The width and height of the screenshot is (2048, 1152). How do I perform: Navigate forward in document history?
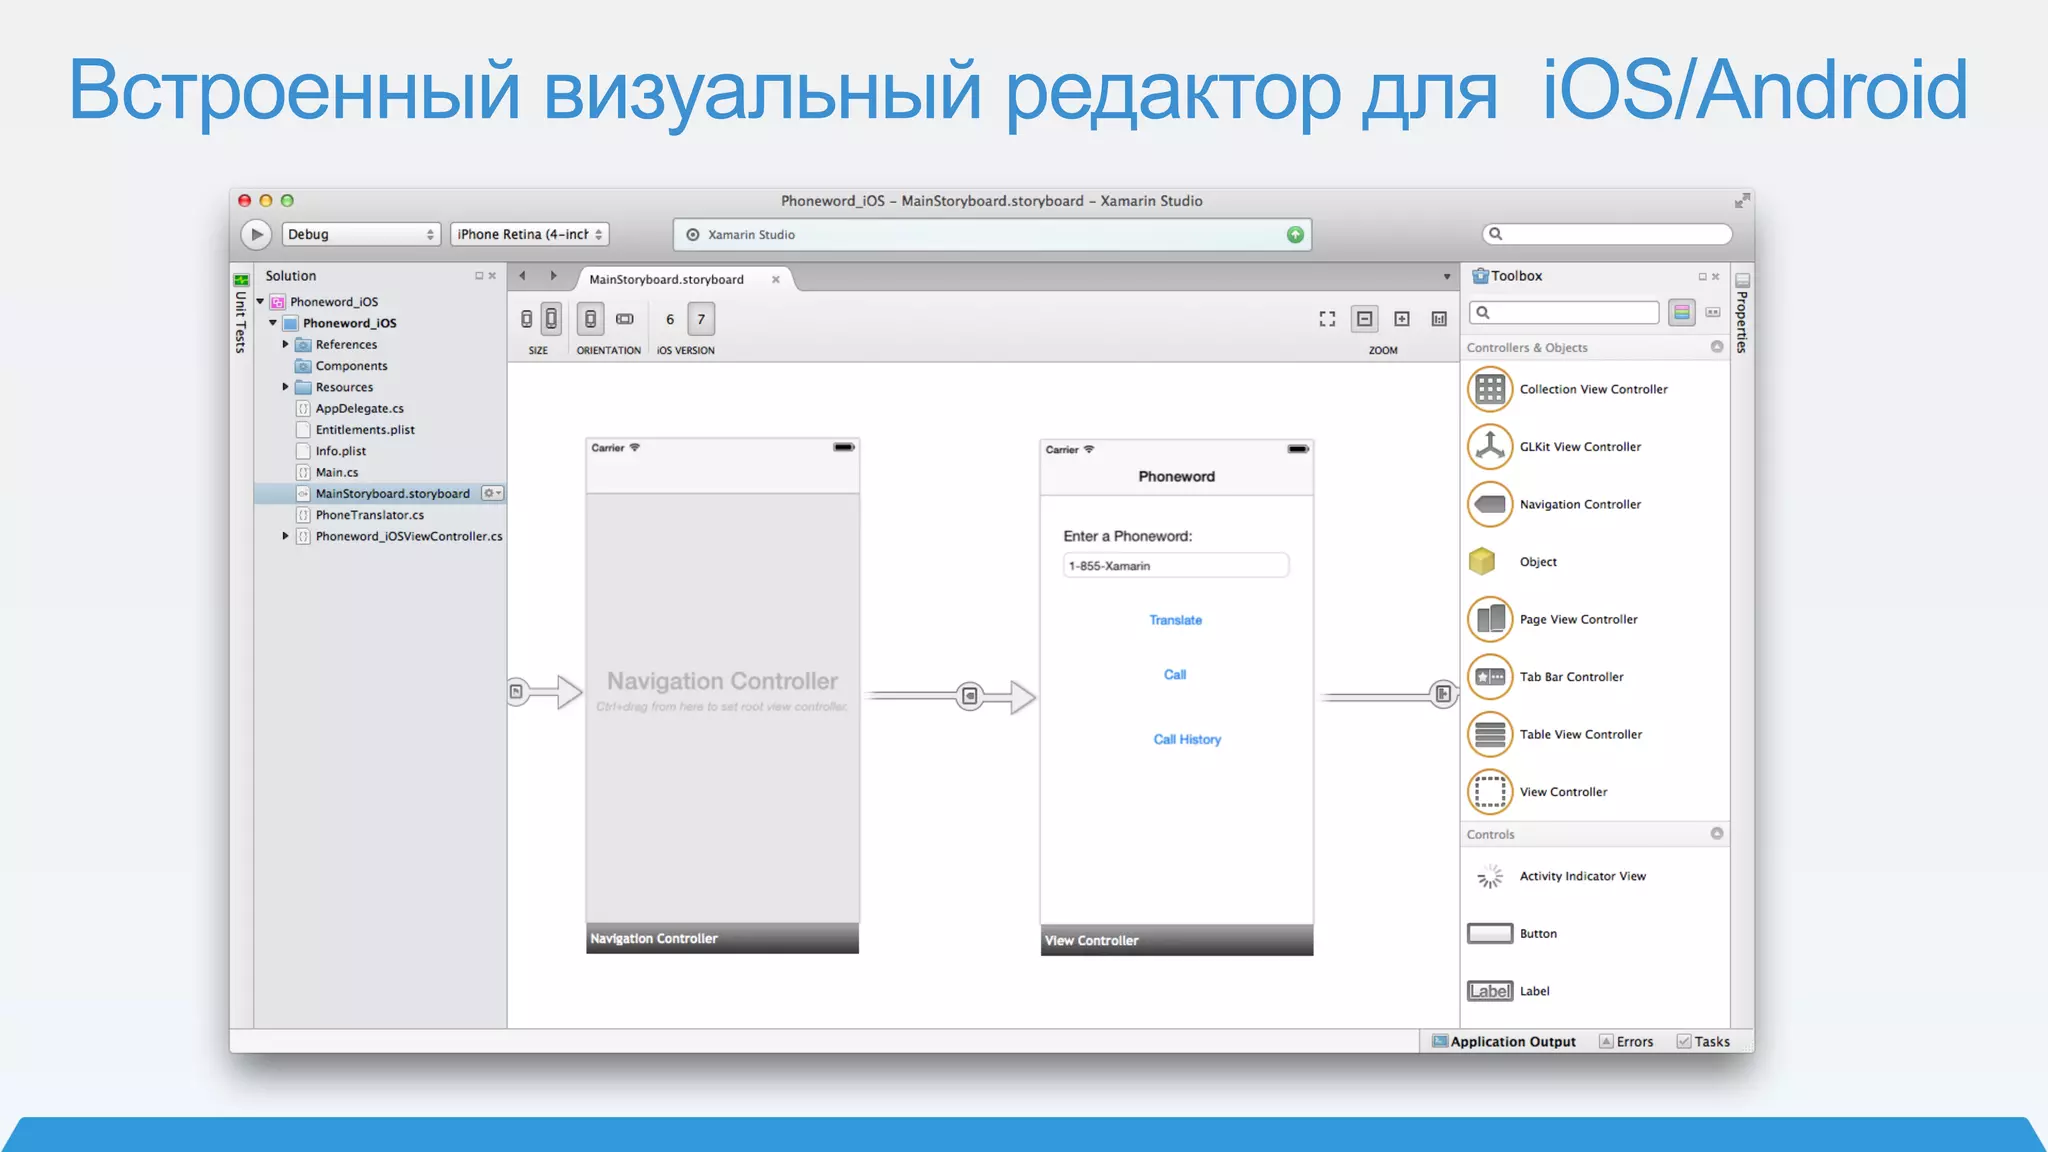pos(553,276)
